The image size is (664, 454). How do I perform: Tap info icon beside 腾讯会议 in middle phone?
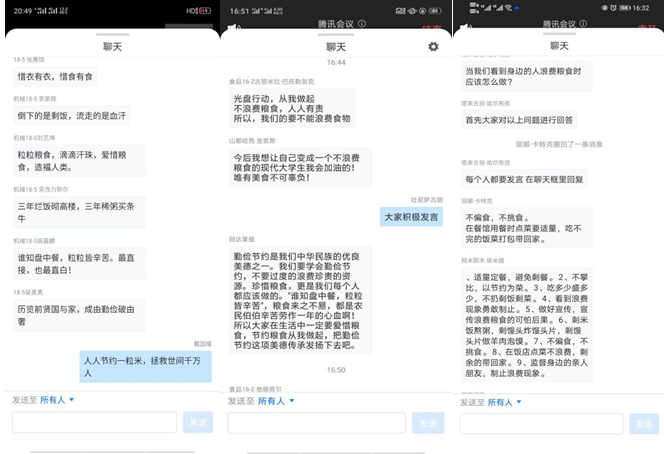360,24
